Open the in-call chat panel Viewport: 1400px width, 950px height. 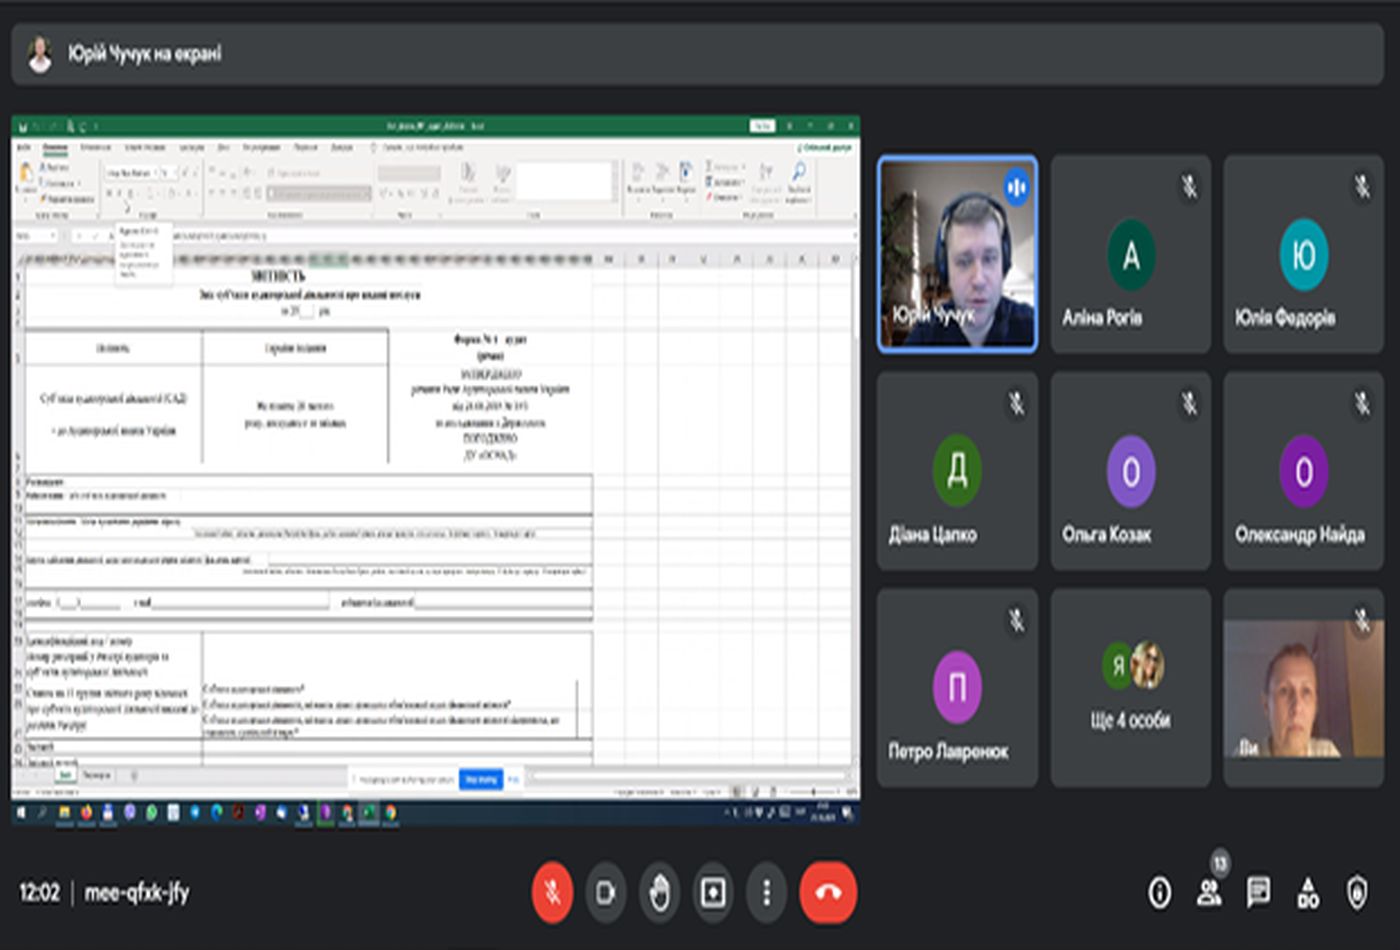[1258, 892]
